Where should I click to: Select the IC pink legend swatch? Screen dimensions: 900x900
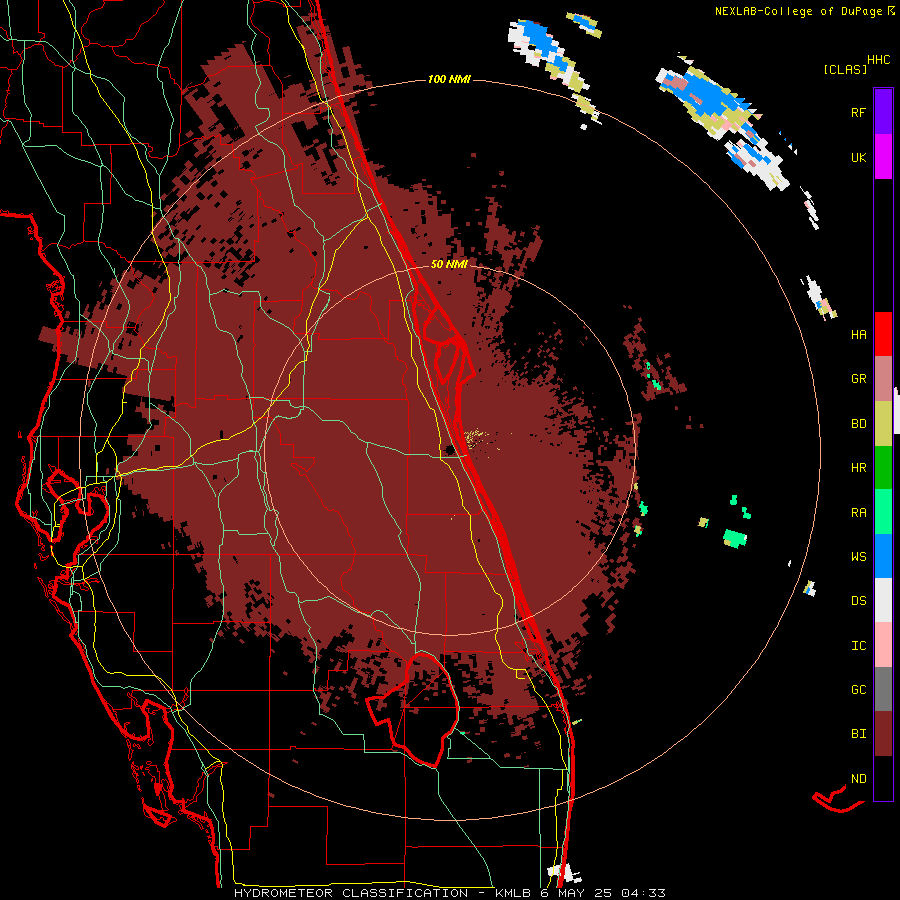(x=883, y=645)
